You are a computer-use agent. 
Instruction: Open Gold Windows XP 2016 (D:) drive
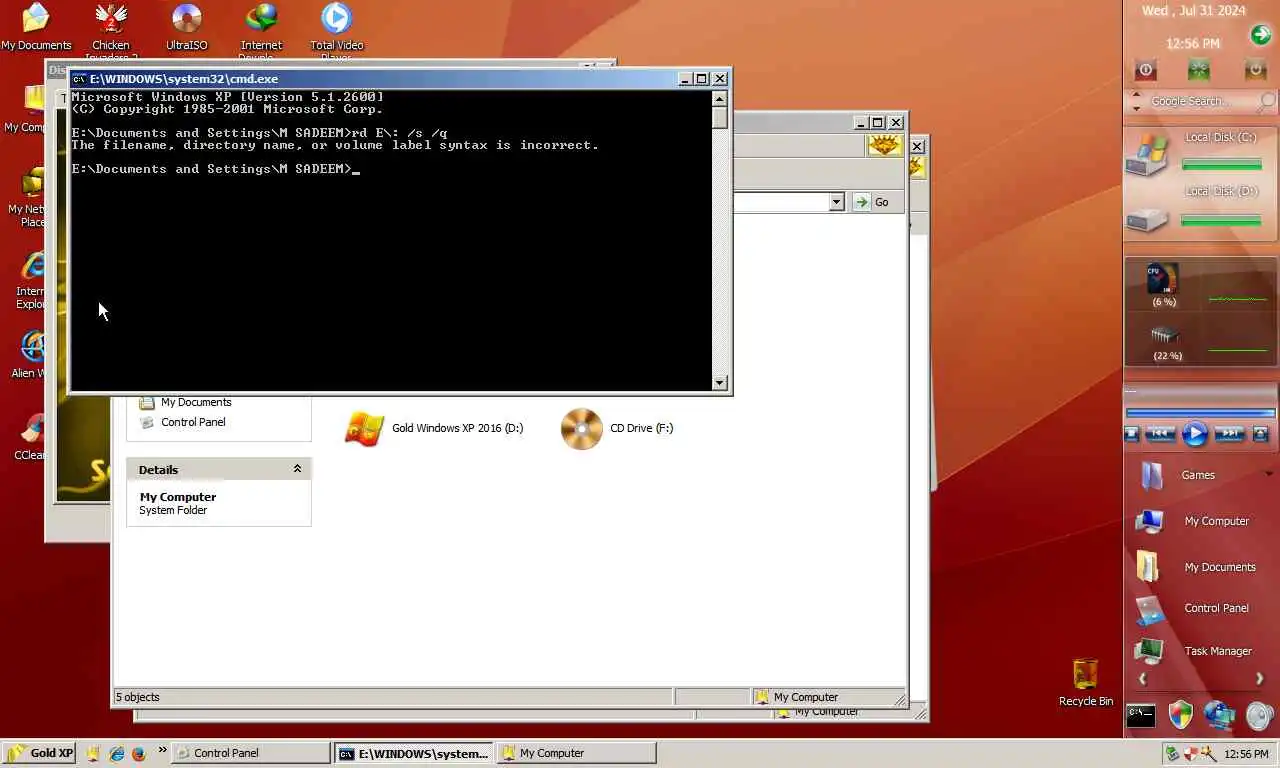(x=434, y=428)
